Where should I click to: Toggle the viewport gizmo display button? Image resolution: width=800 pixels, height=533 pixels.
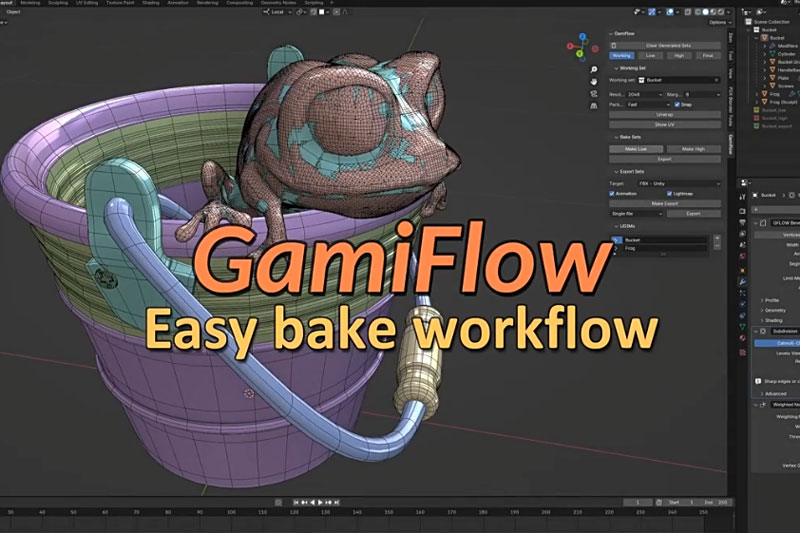pyautogui.click(x=652, y=12)
